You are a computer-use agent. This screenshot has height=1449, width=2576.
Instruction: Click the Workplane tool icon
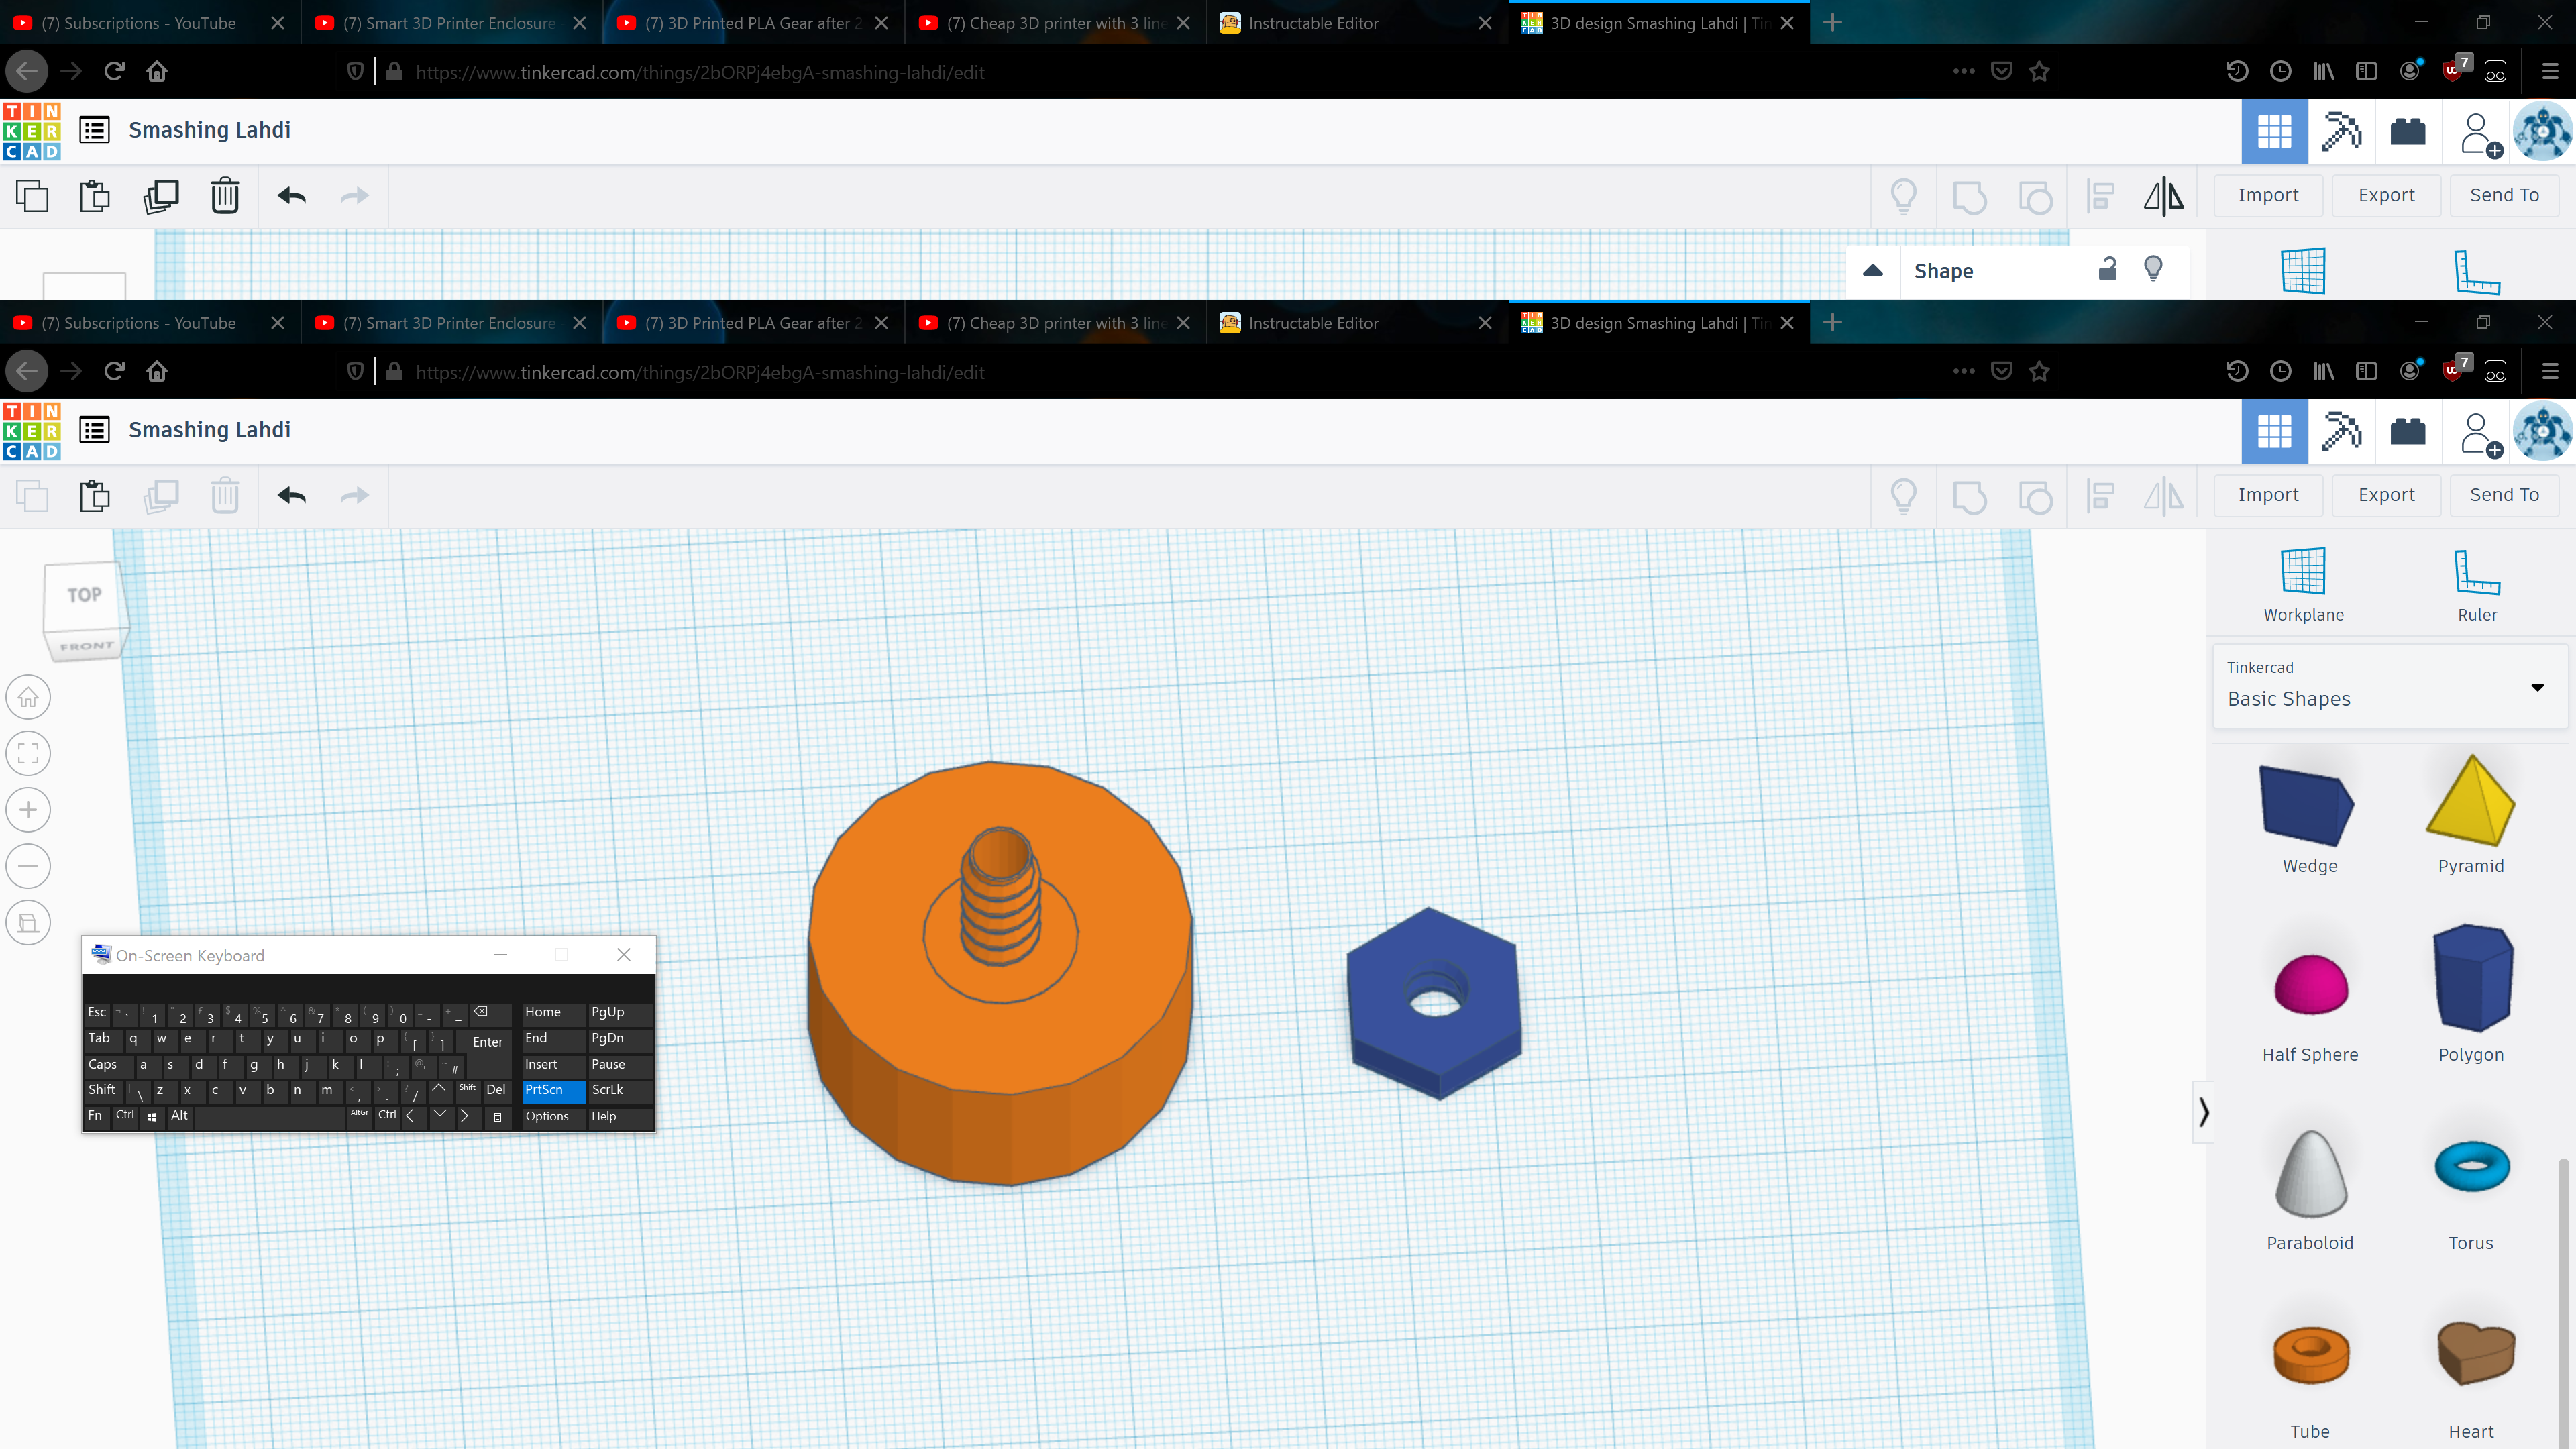coord(2303,572)
